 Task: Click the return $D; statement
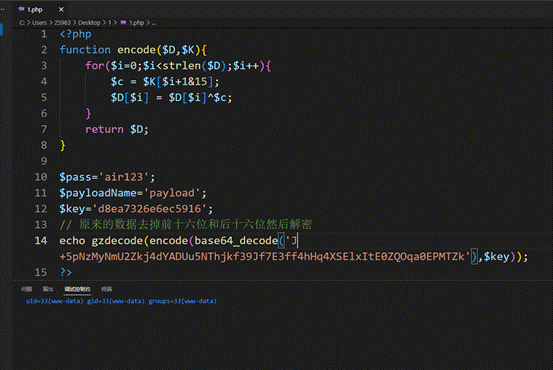coord(117,129)
